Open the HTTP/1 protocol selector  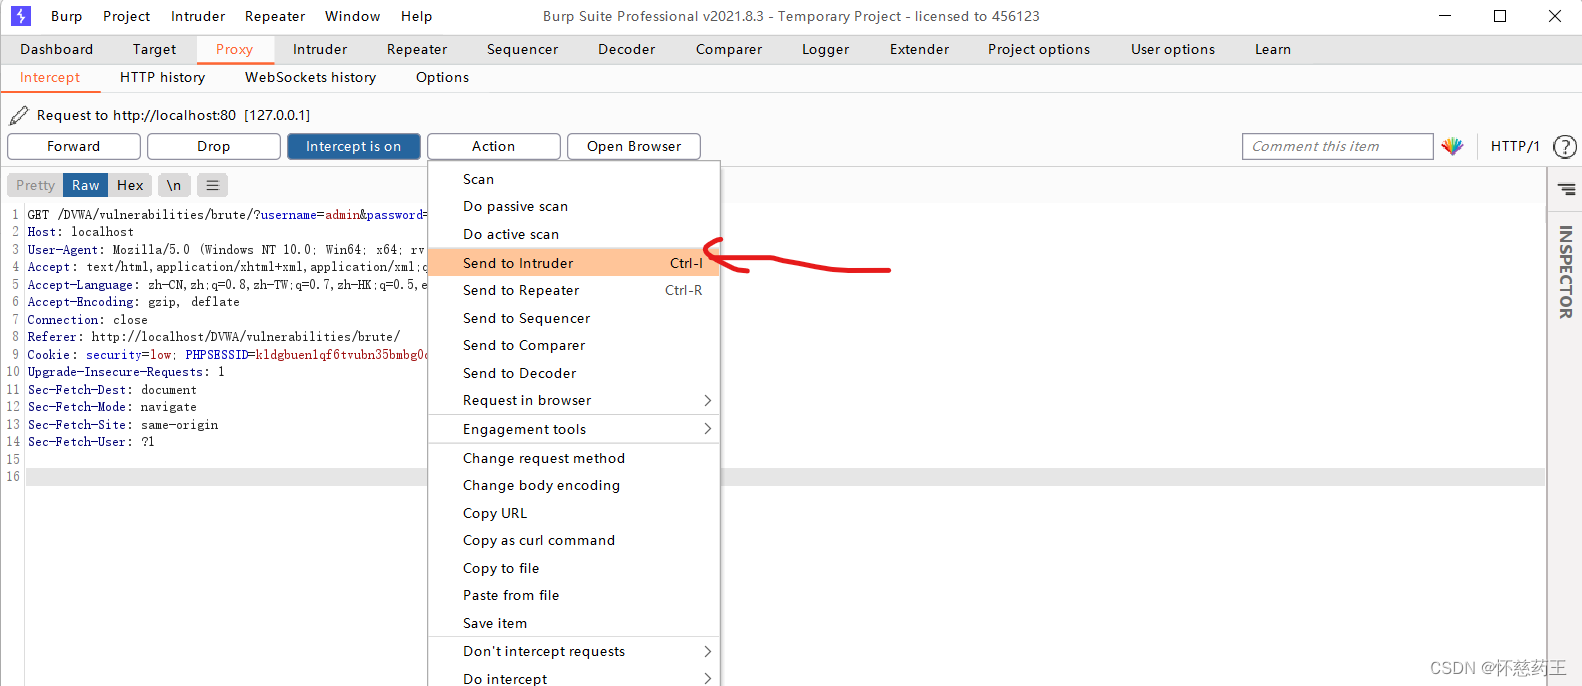coord(1515,146)
